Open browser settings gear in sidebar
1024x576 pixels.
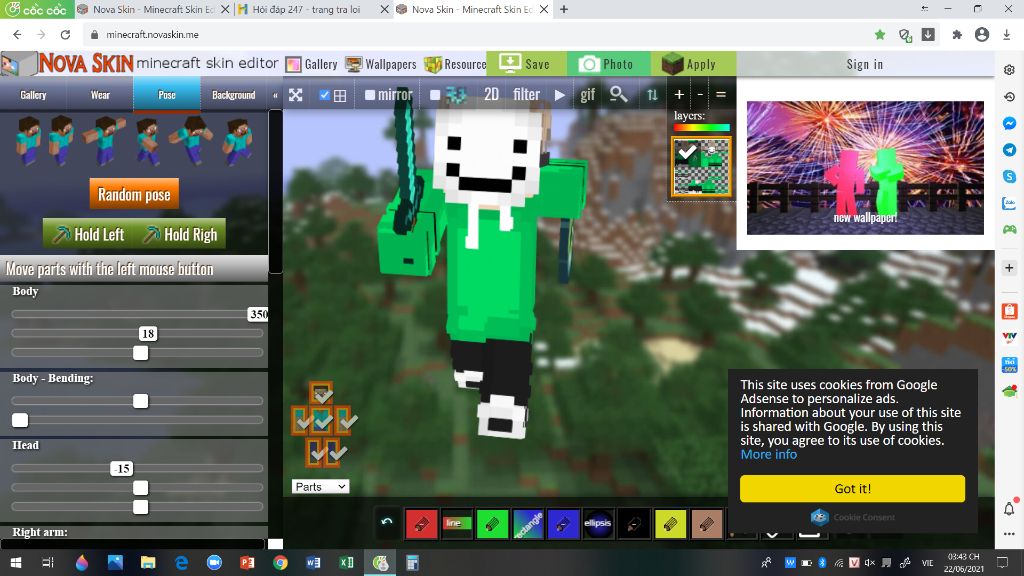pos(1009,70)
